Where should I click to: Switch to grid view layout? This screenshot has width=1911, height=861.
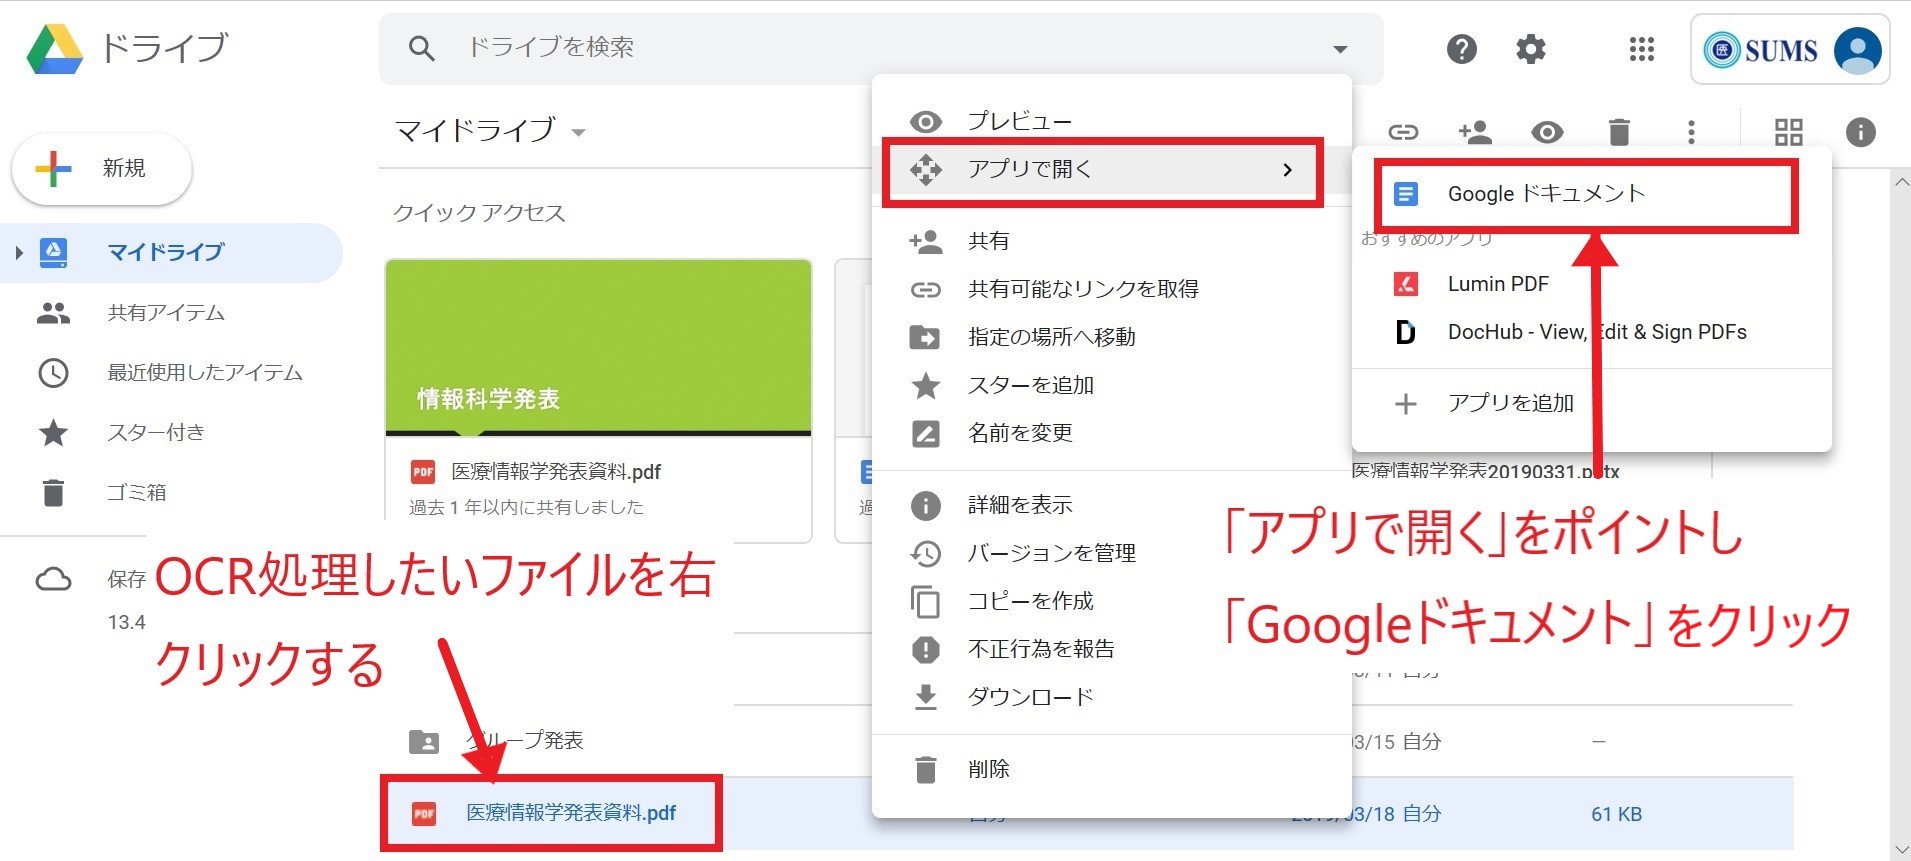[1788, 132]
